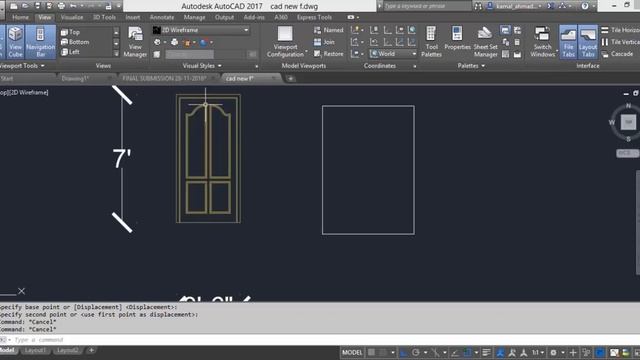Screen dimensions: 640x360
Task: Open Switch Windows dropdown
Action: [x=542, y=42]
